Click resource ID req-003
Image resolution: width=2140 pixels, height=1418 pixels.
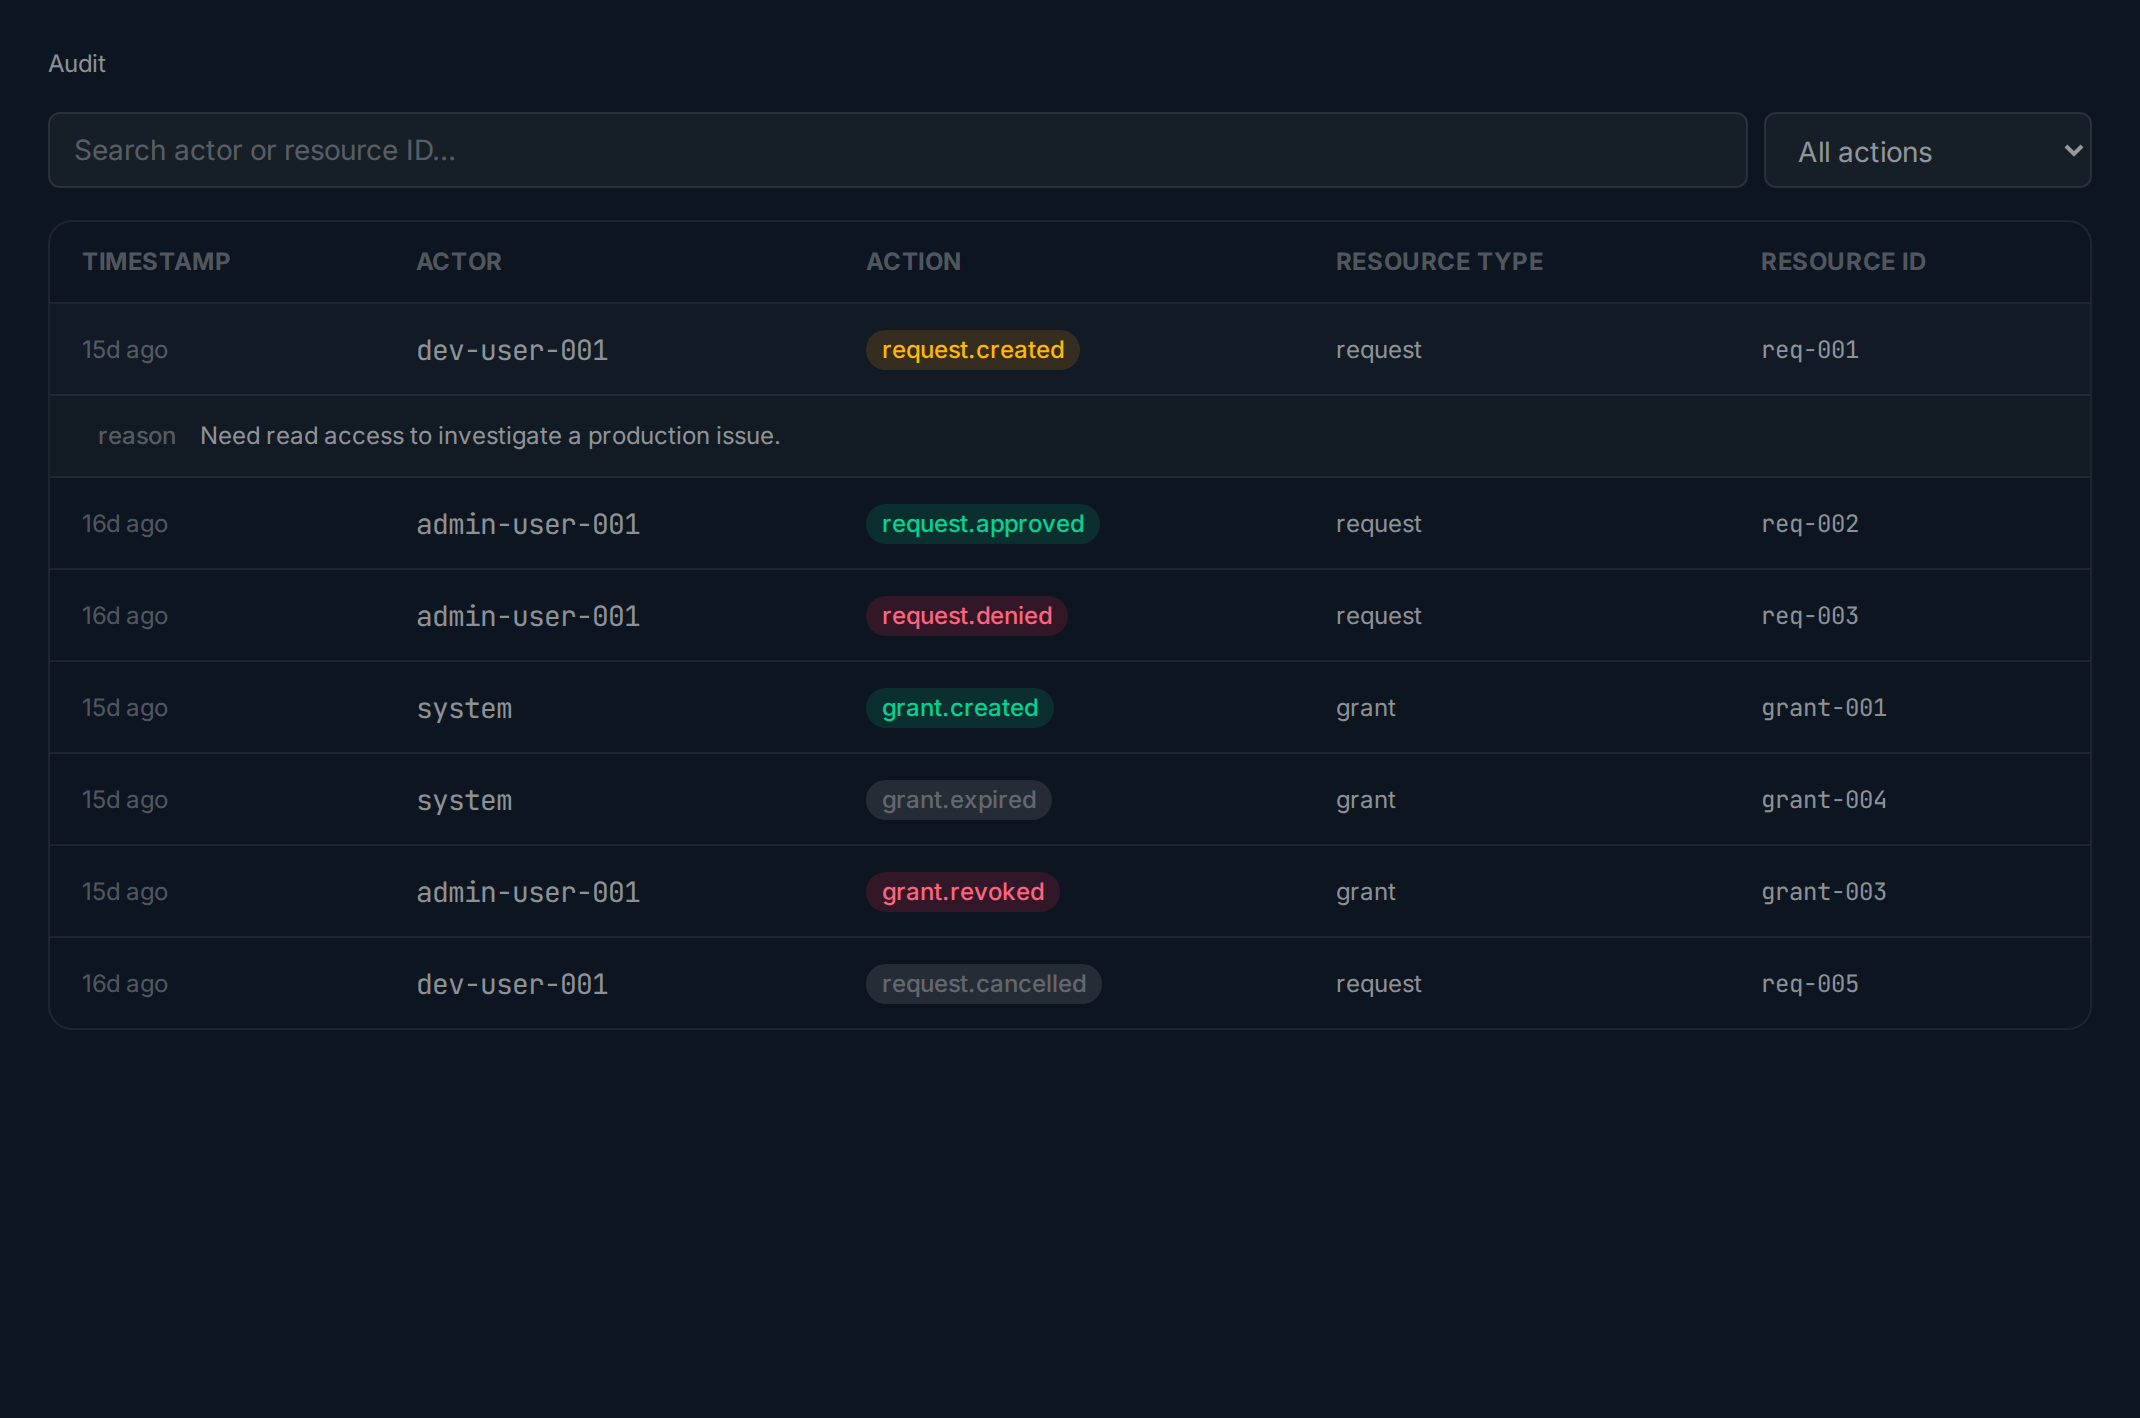point(1809,616)
